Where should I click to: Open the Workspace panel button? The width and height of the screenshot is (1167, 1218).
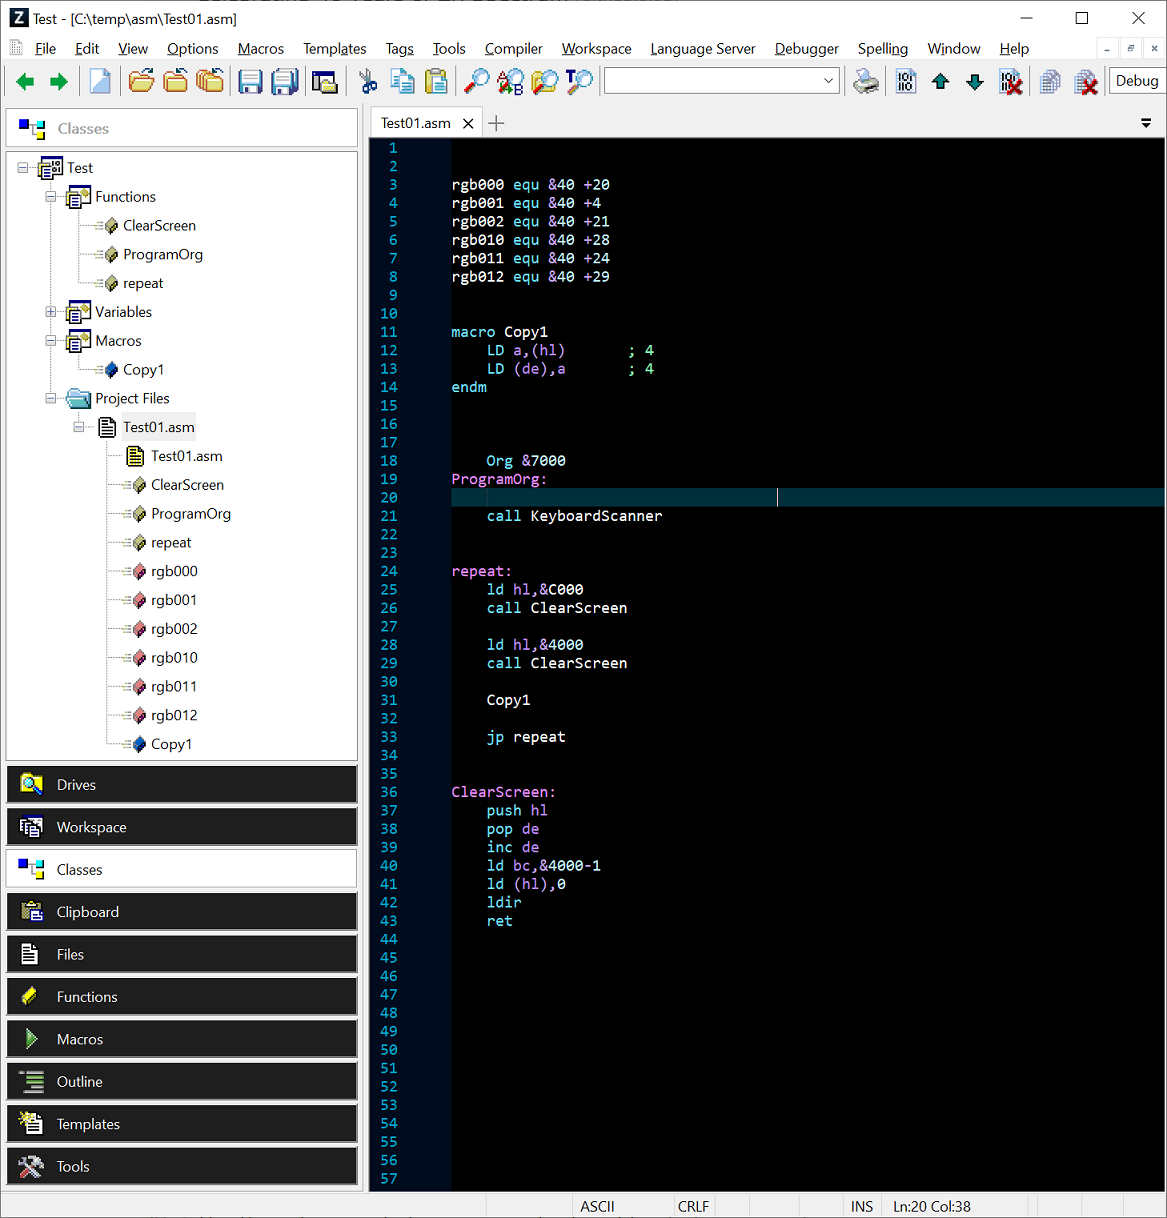(x=182, y=827)
